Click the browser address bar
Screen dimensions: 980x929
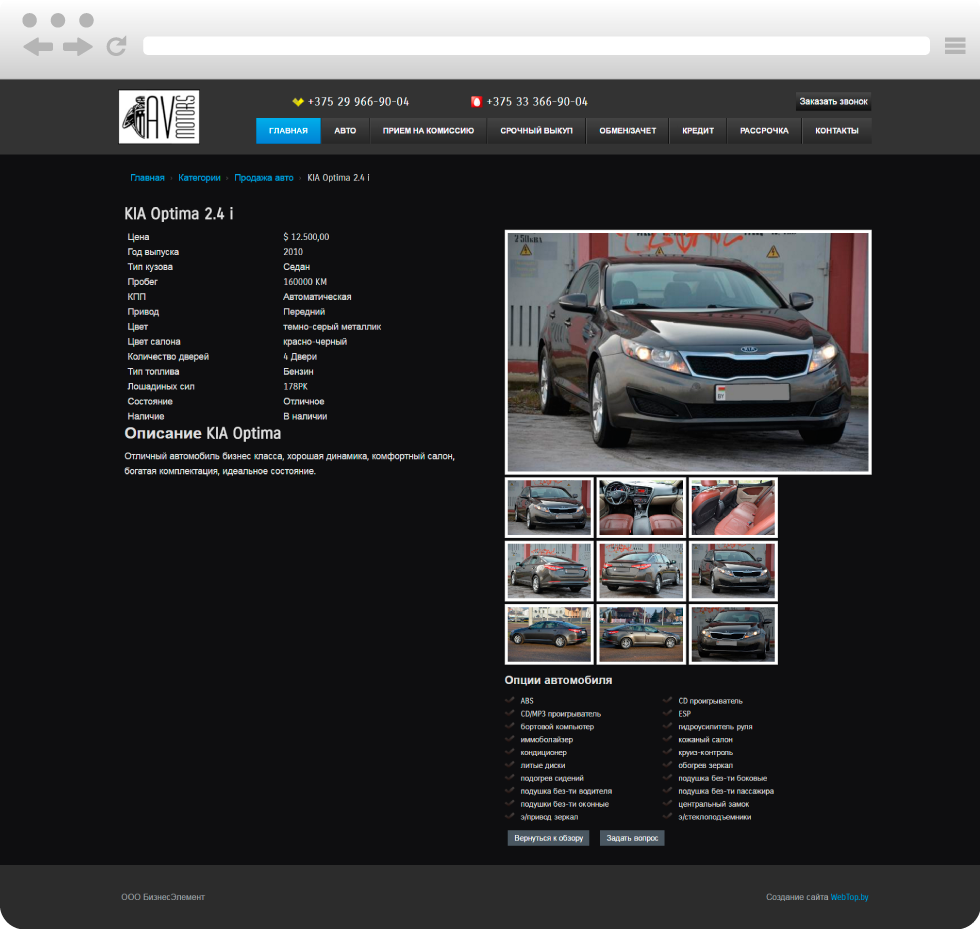pos(536,46)
